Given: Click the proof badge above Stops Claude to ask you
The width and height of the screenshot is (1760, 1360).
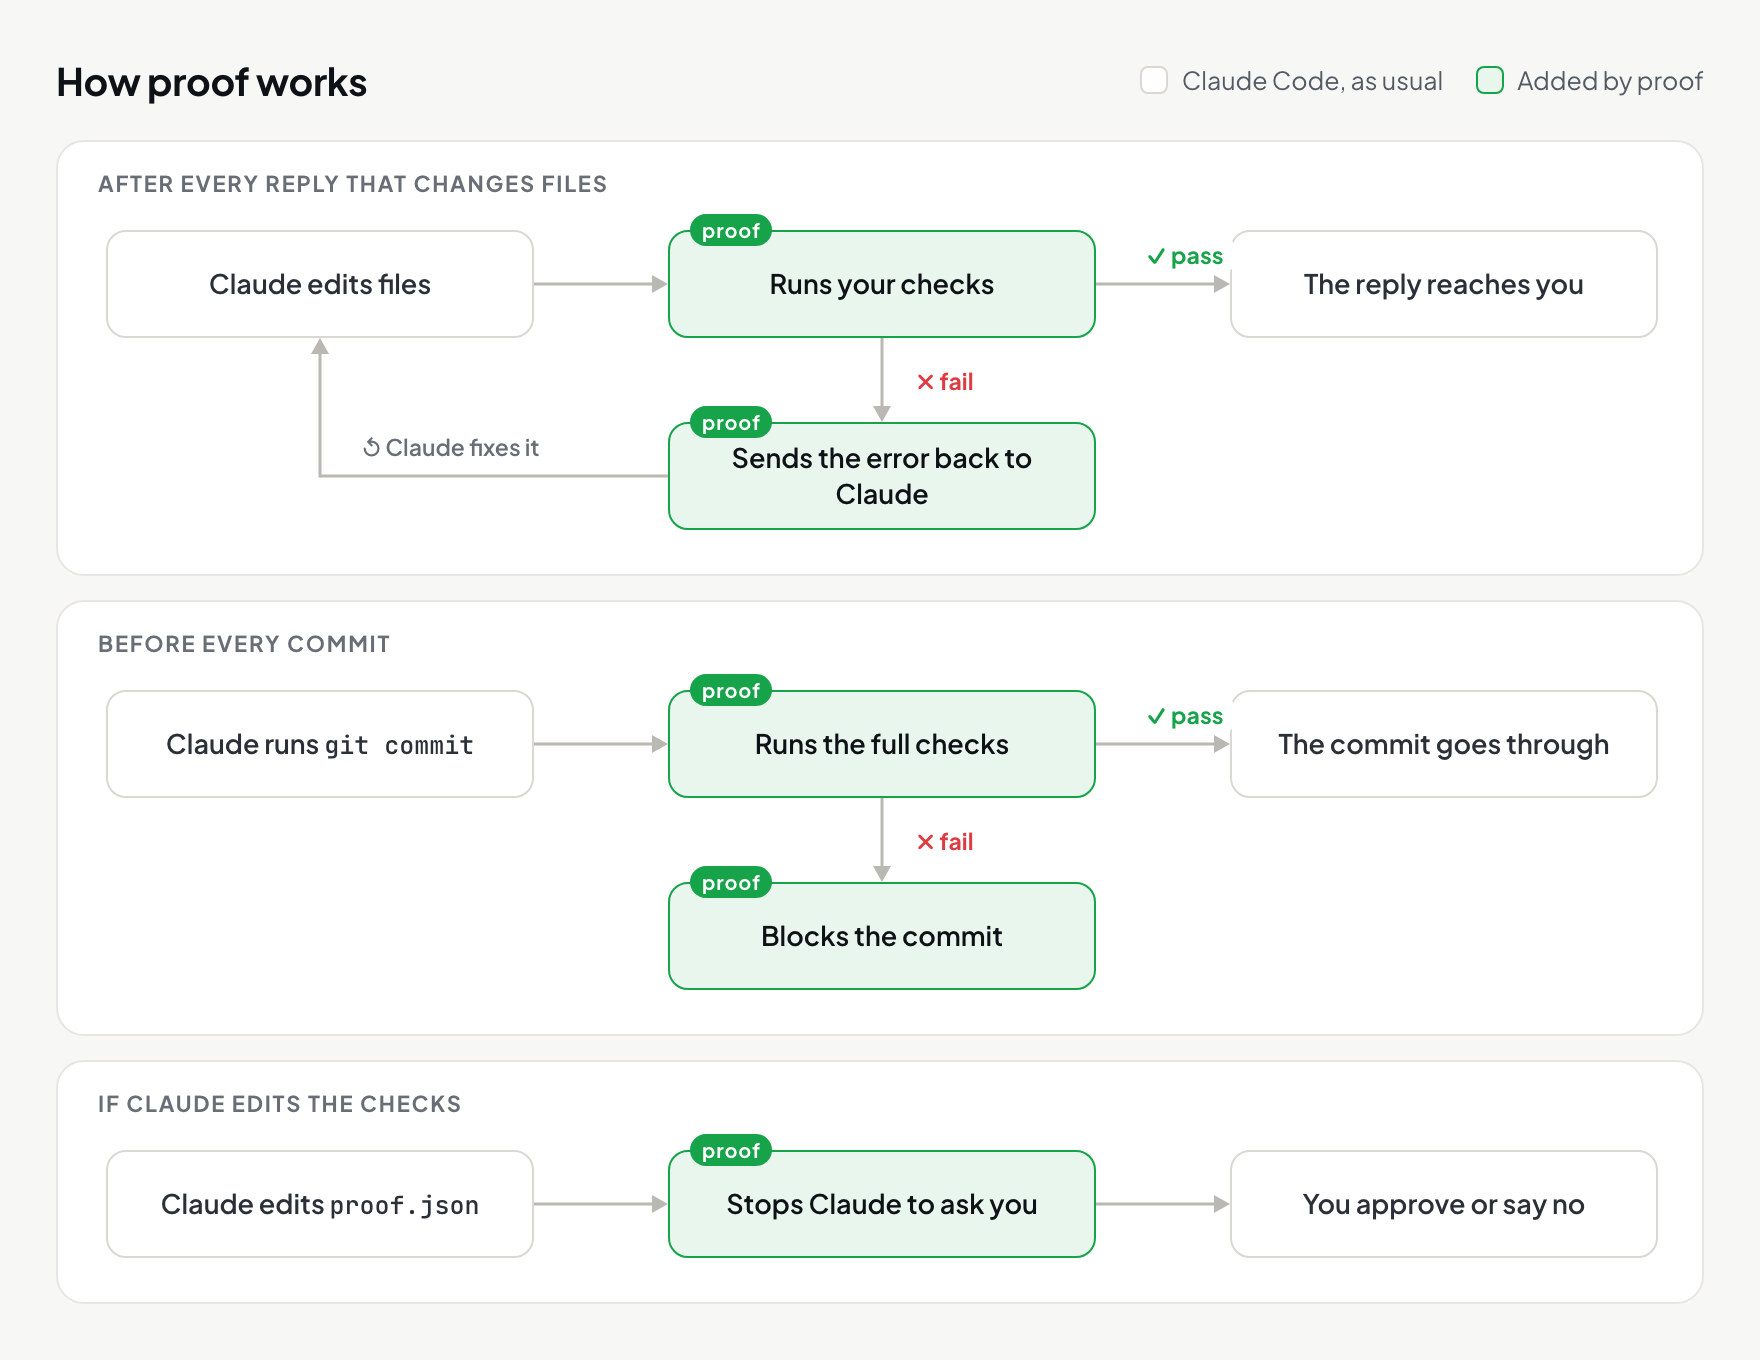Looking at the screenshot, I should tap(731, 1151).
